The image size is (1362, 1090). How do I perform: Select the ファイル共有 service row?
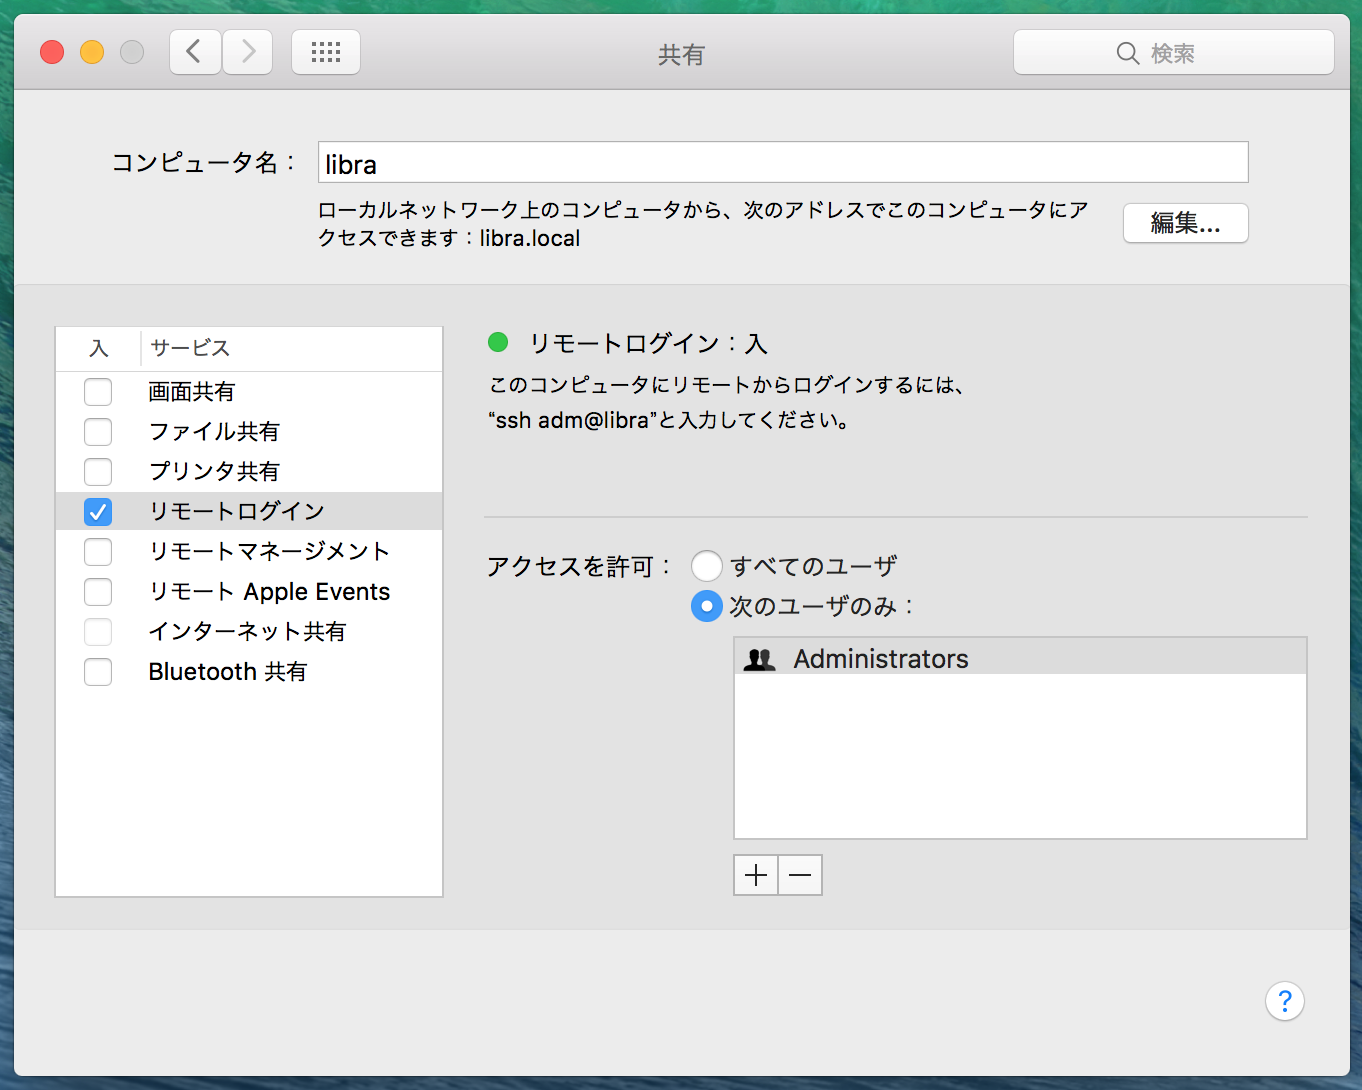[x=249, y=432]
